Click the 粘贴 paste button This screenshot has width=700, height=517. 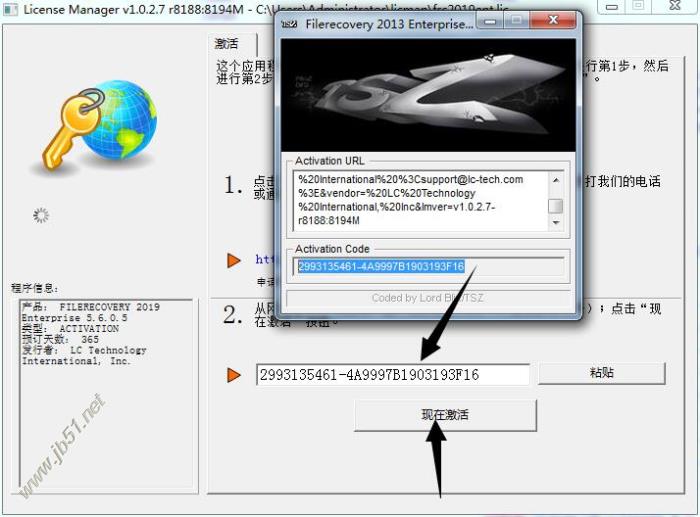[601, 373]
